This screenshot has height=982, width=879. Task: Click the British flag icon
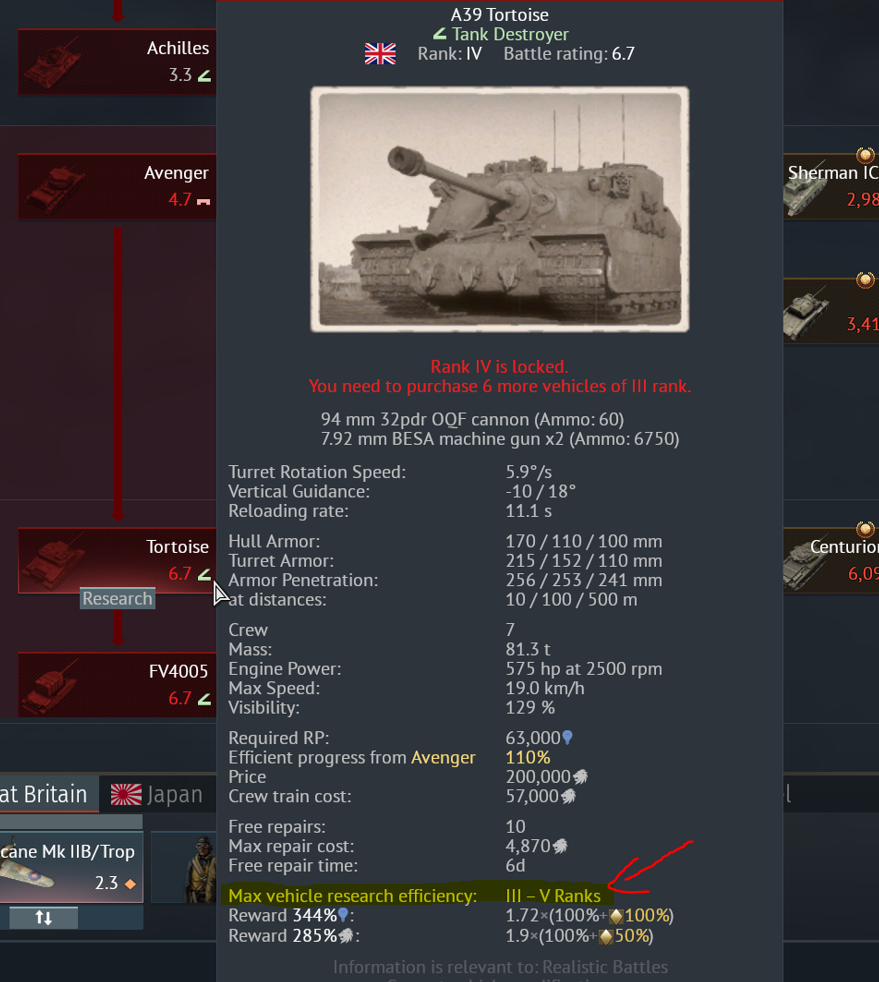[x=380, y=54]
